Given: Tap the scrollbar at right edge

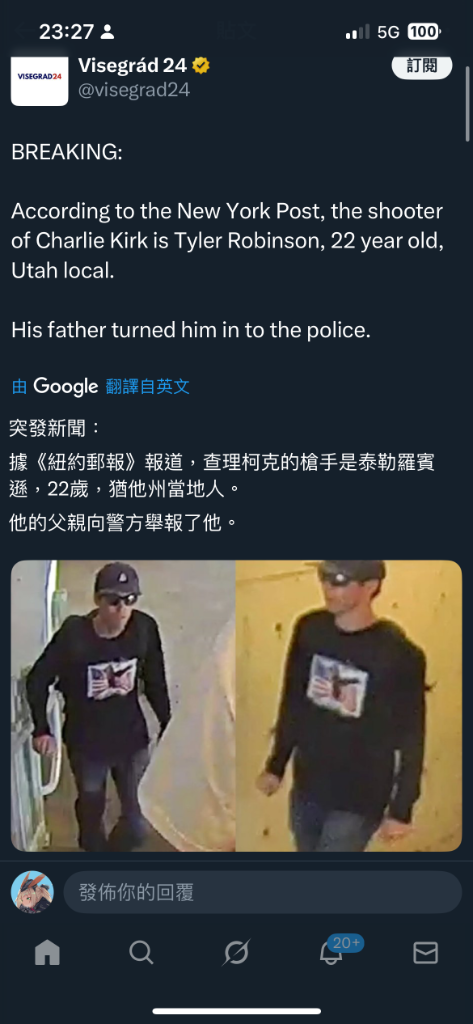Looking at the screenshot, I should pyautogui.click(x=468, y=103).
